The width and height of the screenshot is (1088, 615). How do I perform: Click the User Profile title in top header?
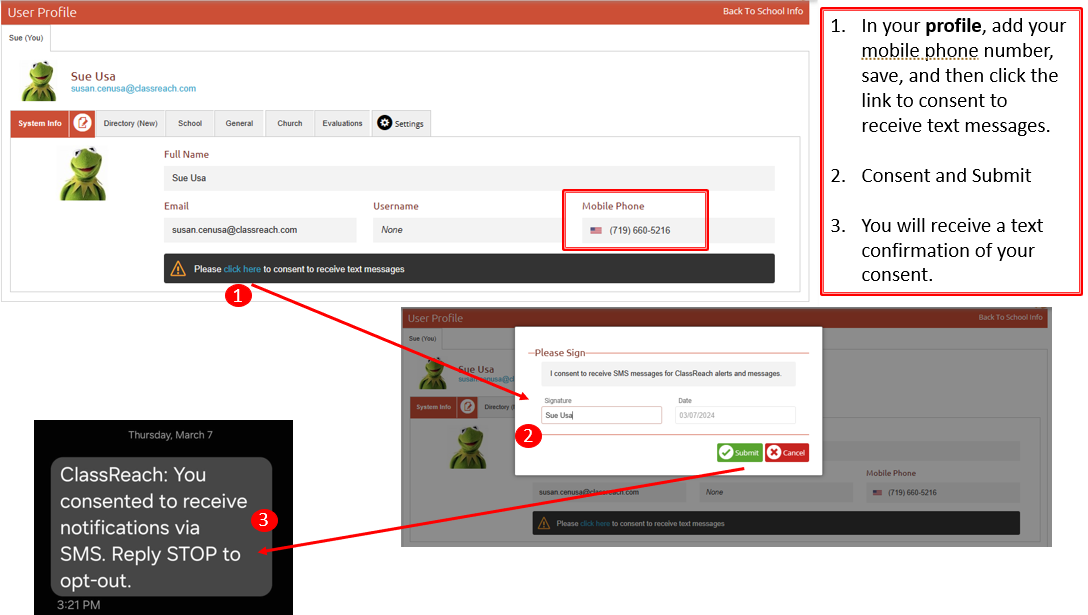coord(42,12)
